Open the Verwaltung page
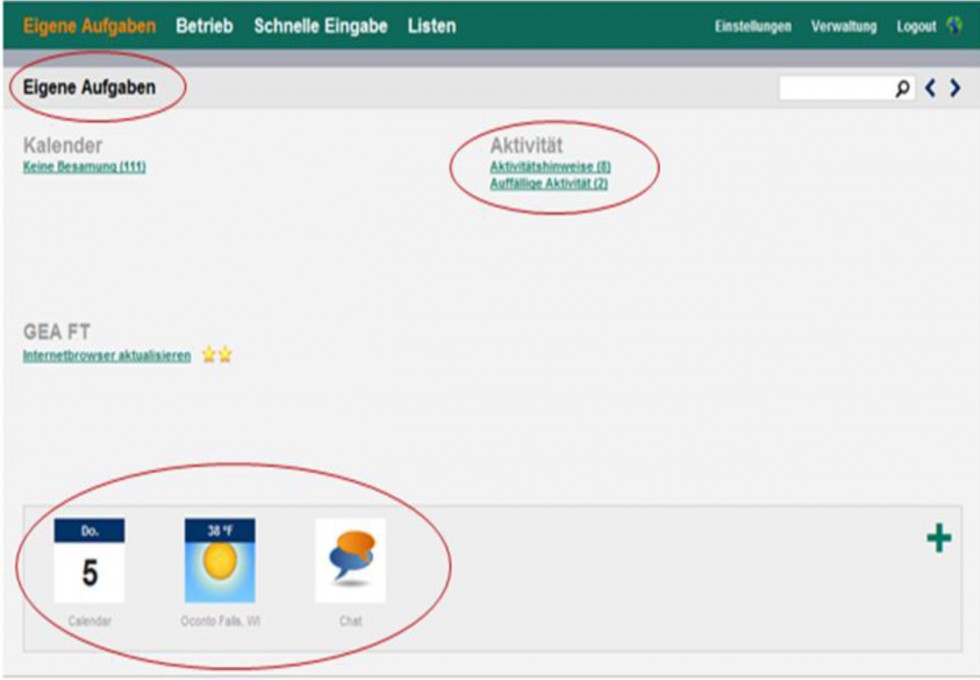Image resolution: width=980 pixels, height=680 pixels. [x=843, y=27]
